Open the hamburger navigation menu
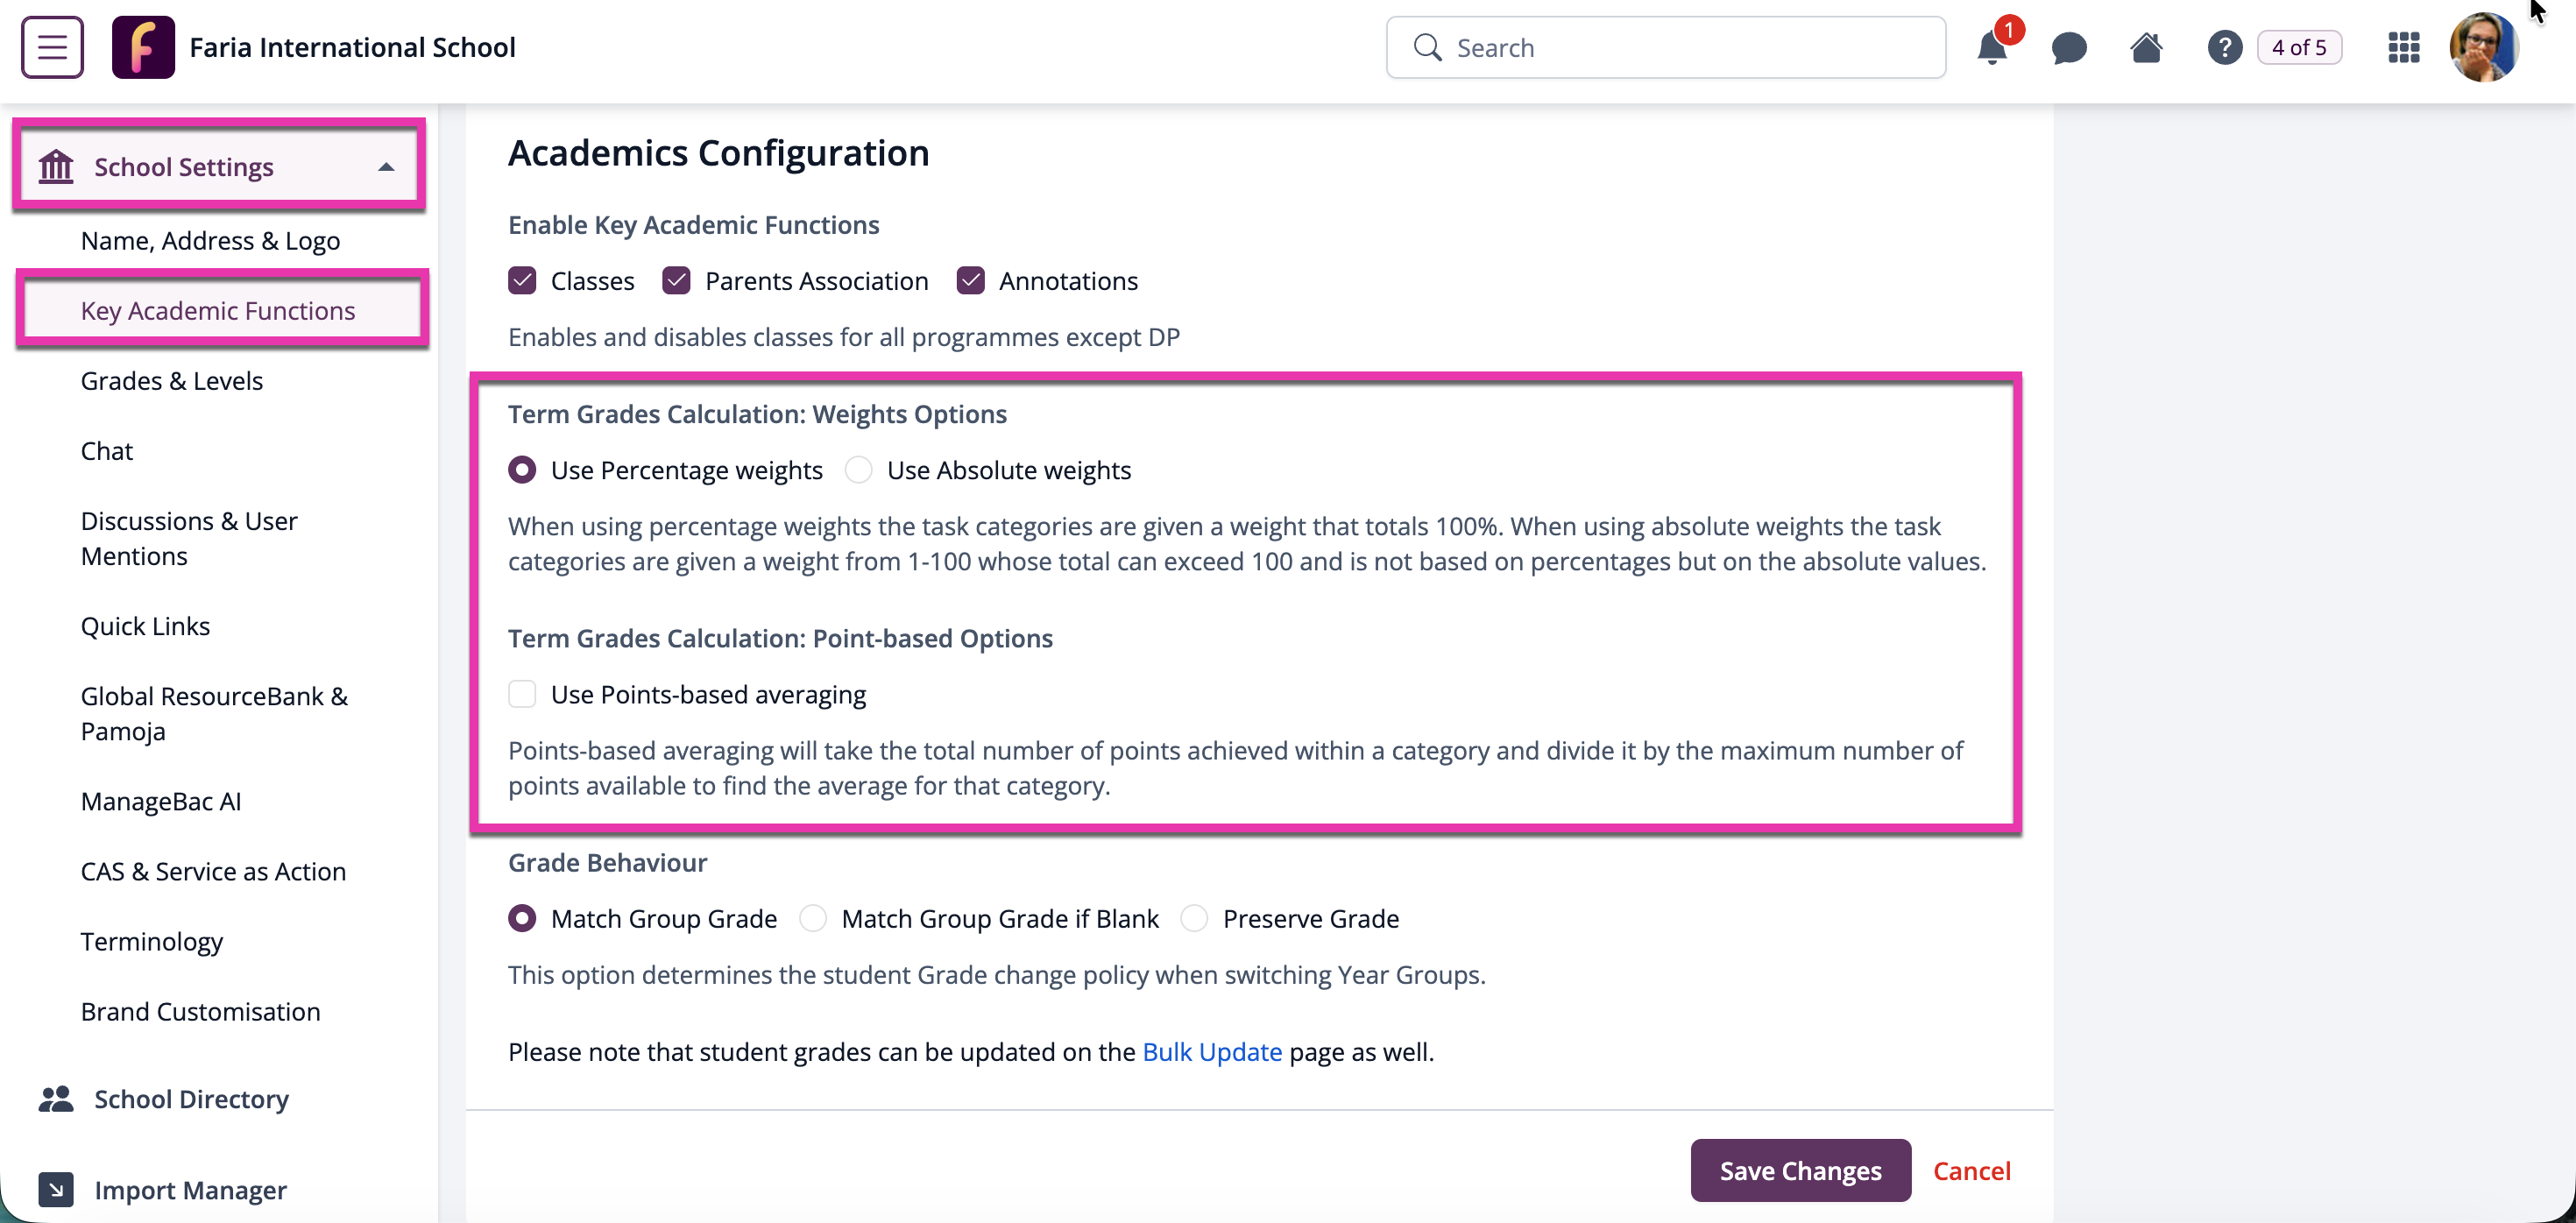Viewport: 2576px width, 1223px height. pyautogui.click(x=52, y=47)
